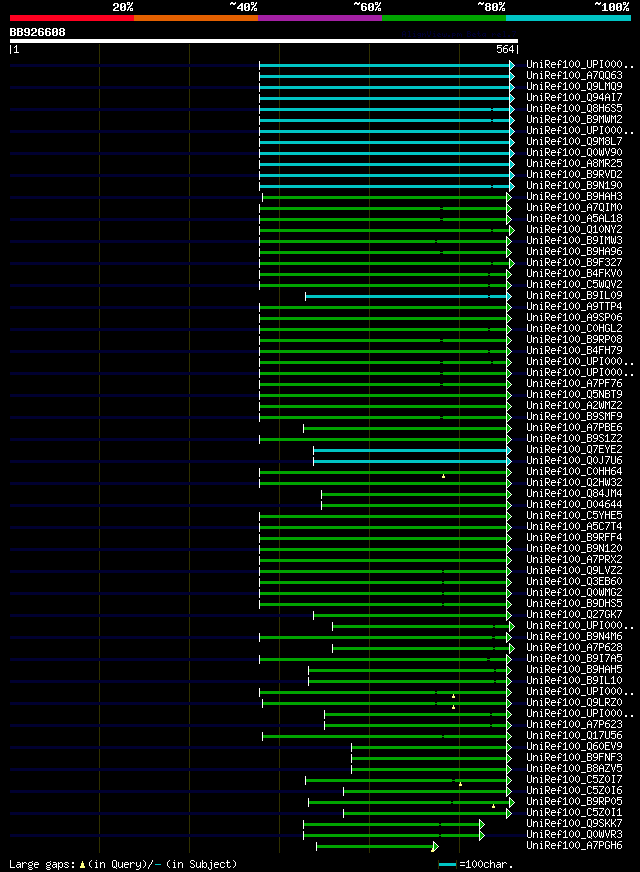Viewport: 640px width, 872px height.
Task: Select the UniRef100_B9RFF4 label
Action: coord(574,538)
